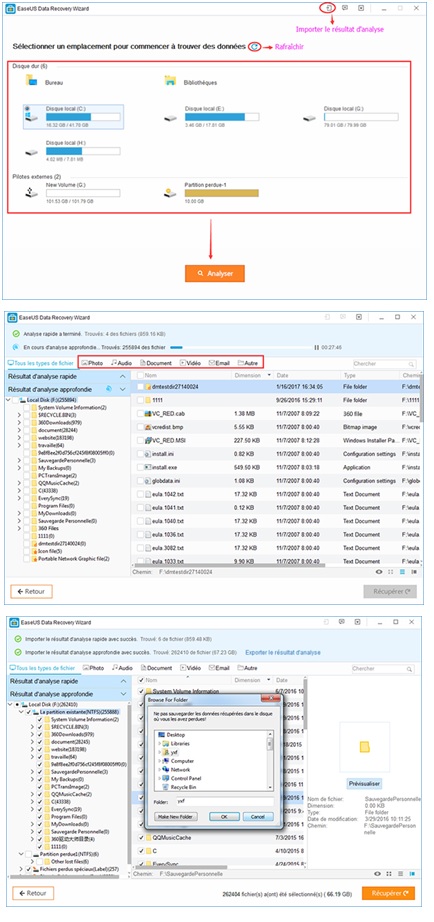Select the Bureau desktop location icon
The height and width of the screenshot is (922, 434).
(x=32, y=81)
